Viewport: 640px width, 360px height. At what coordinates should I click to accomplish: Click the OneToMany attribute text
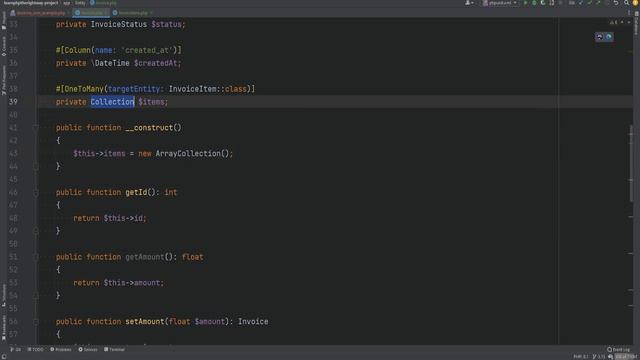point(84,89)
